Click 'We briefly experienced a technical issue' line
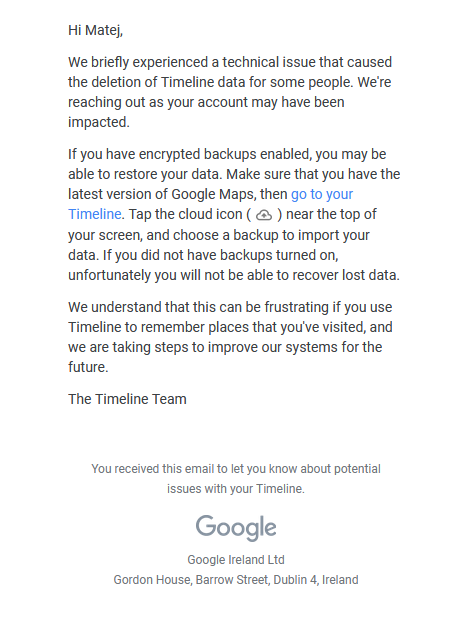Image resolution: width=473 pixels, height=617 pixels. [x=230, y=62]
